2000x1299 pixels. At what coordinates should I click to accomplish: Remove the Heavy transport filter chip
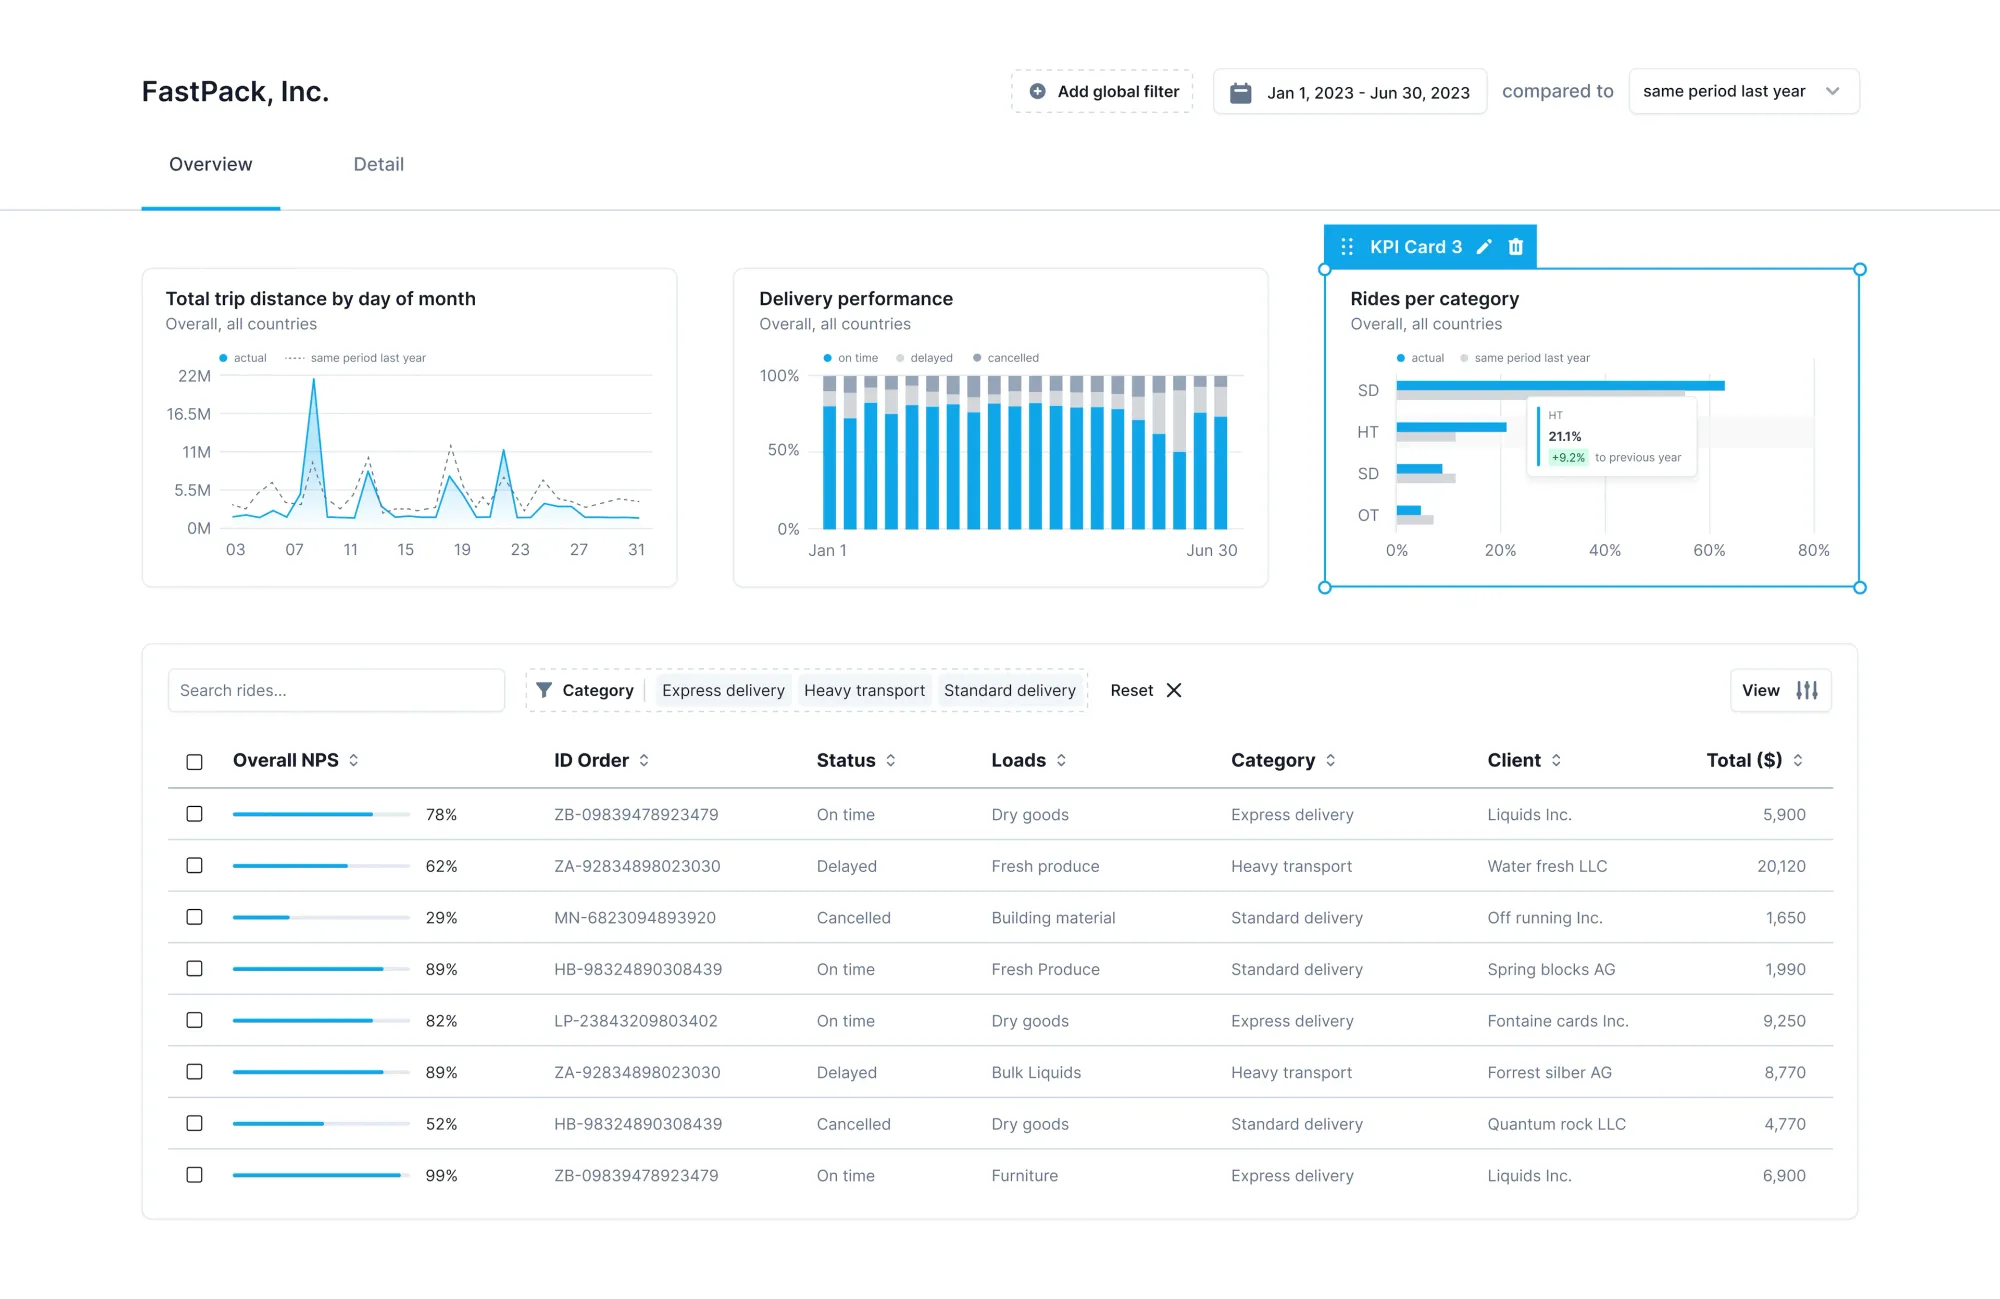864,690
